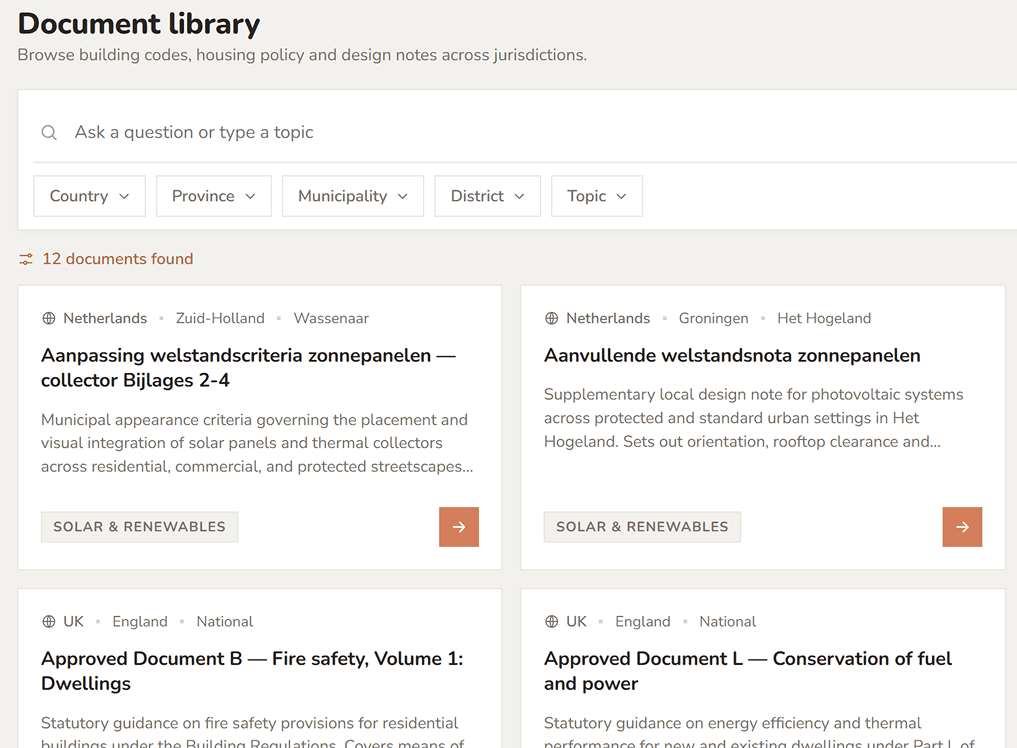Open the Aanpassing welstandscriteria document via arrow

tap(459, 527)
